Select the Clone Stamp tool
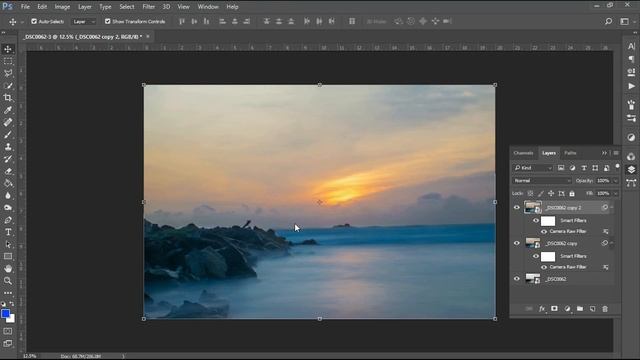 [x=8, y=147]
